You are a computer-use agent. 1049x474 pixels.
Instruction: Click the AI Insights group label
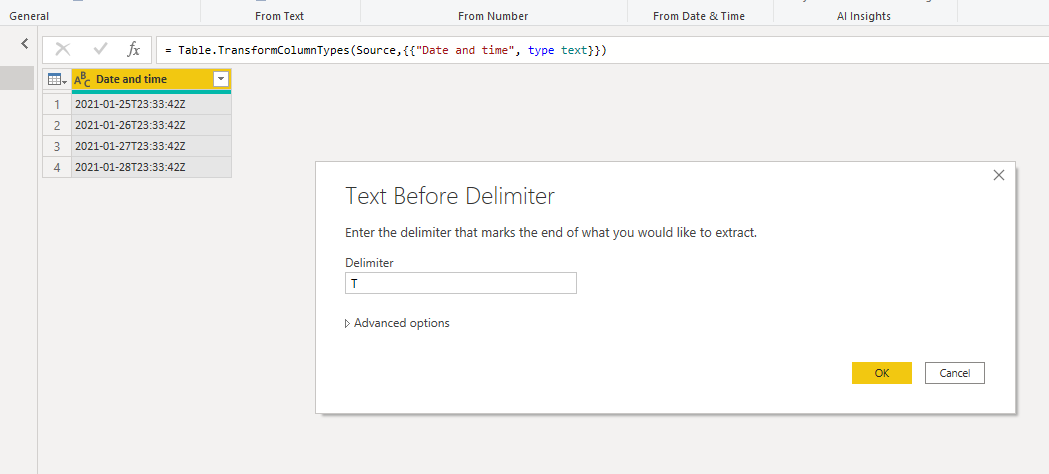(864, 16)
